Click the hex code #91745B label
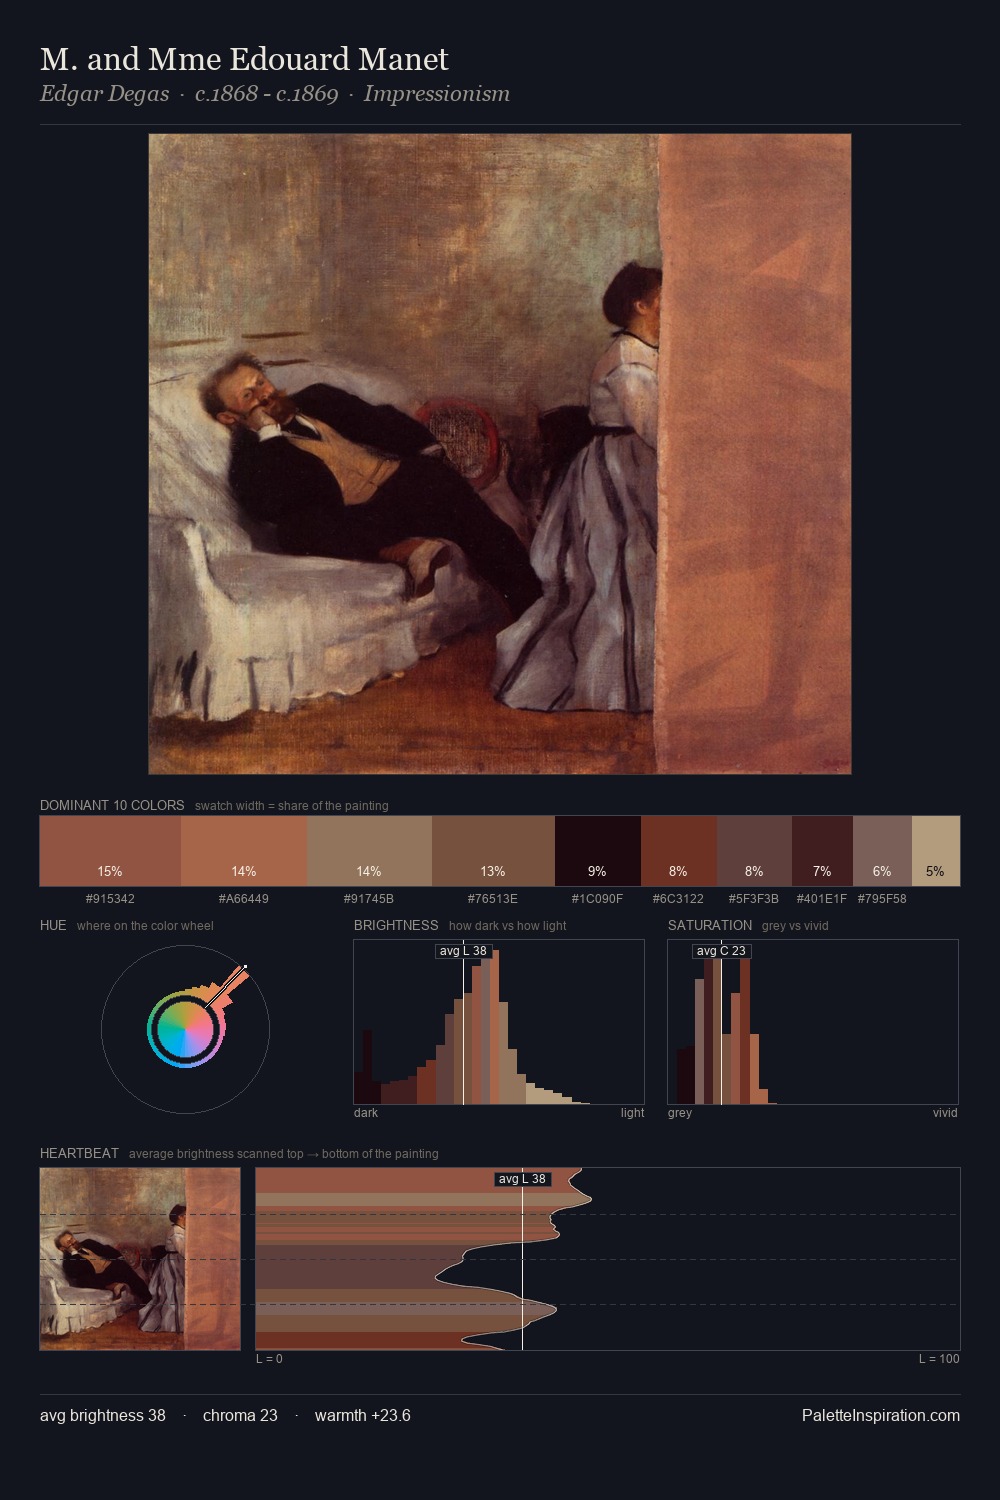The image size is (1000, 1500). tap(369, 899)
